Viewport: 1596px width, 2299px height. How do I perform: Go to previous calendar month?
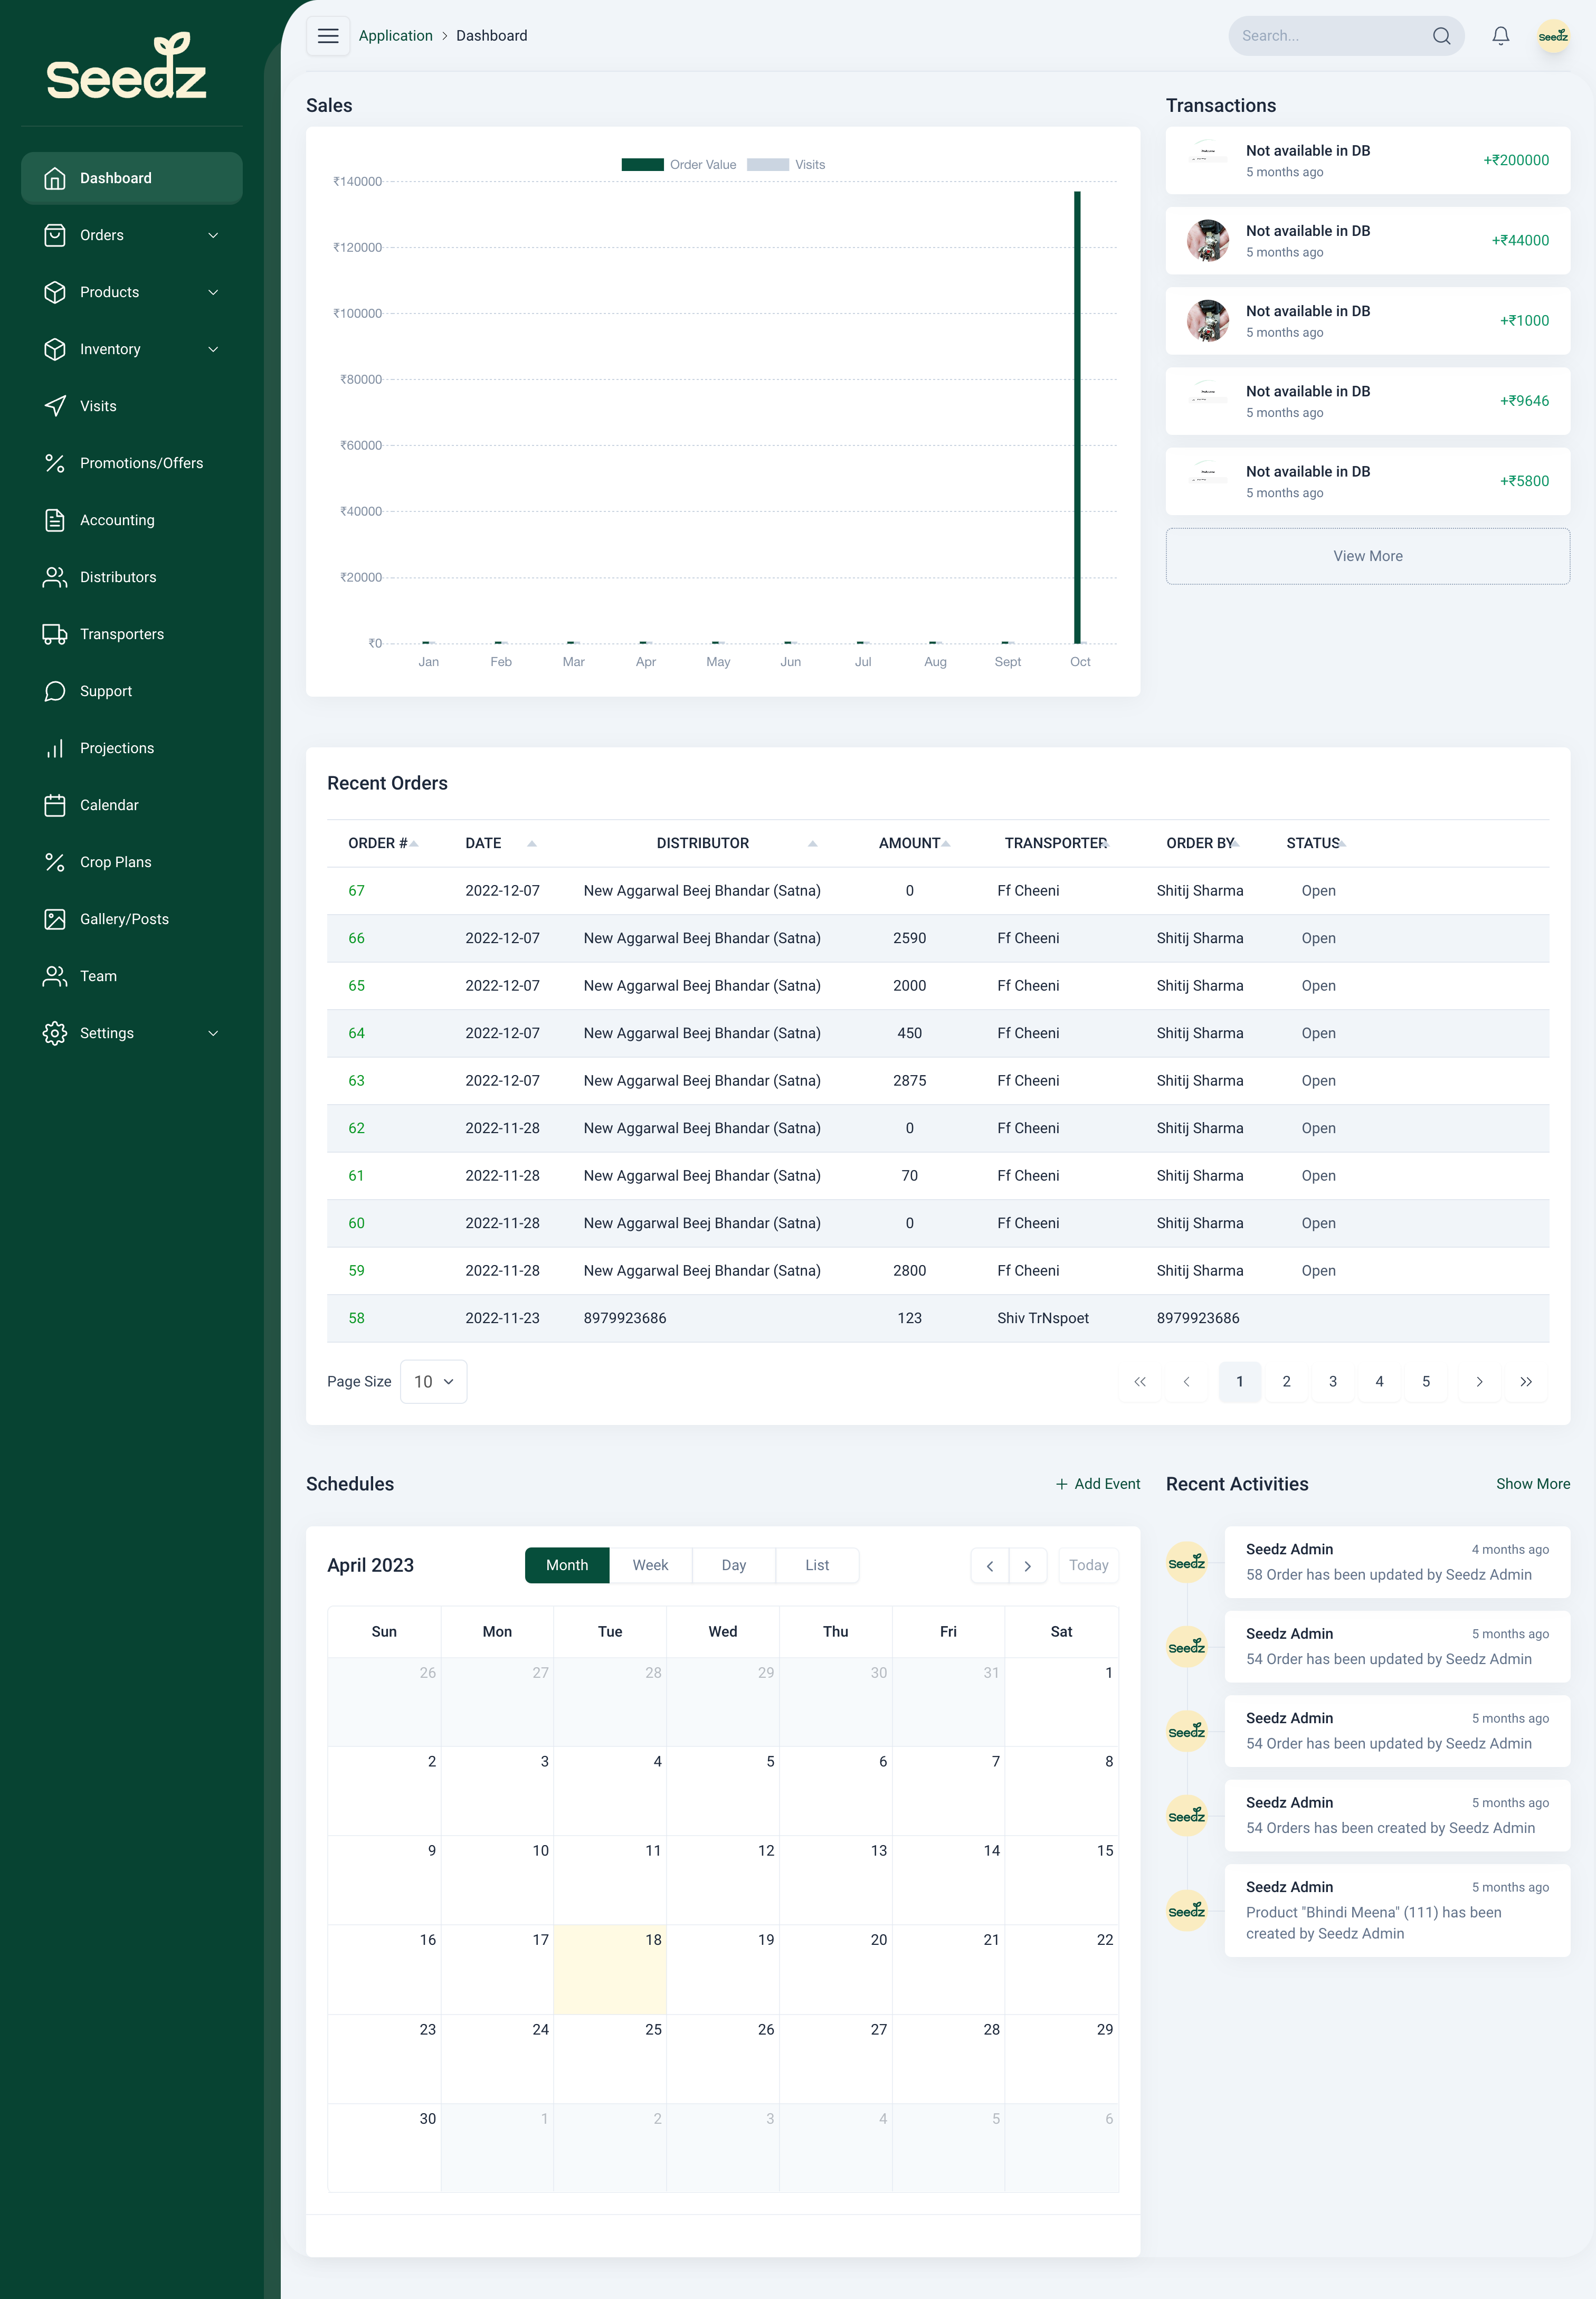pos(990,1565)
